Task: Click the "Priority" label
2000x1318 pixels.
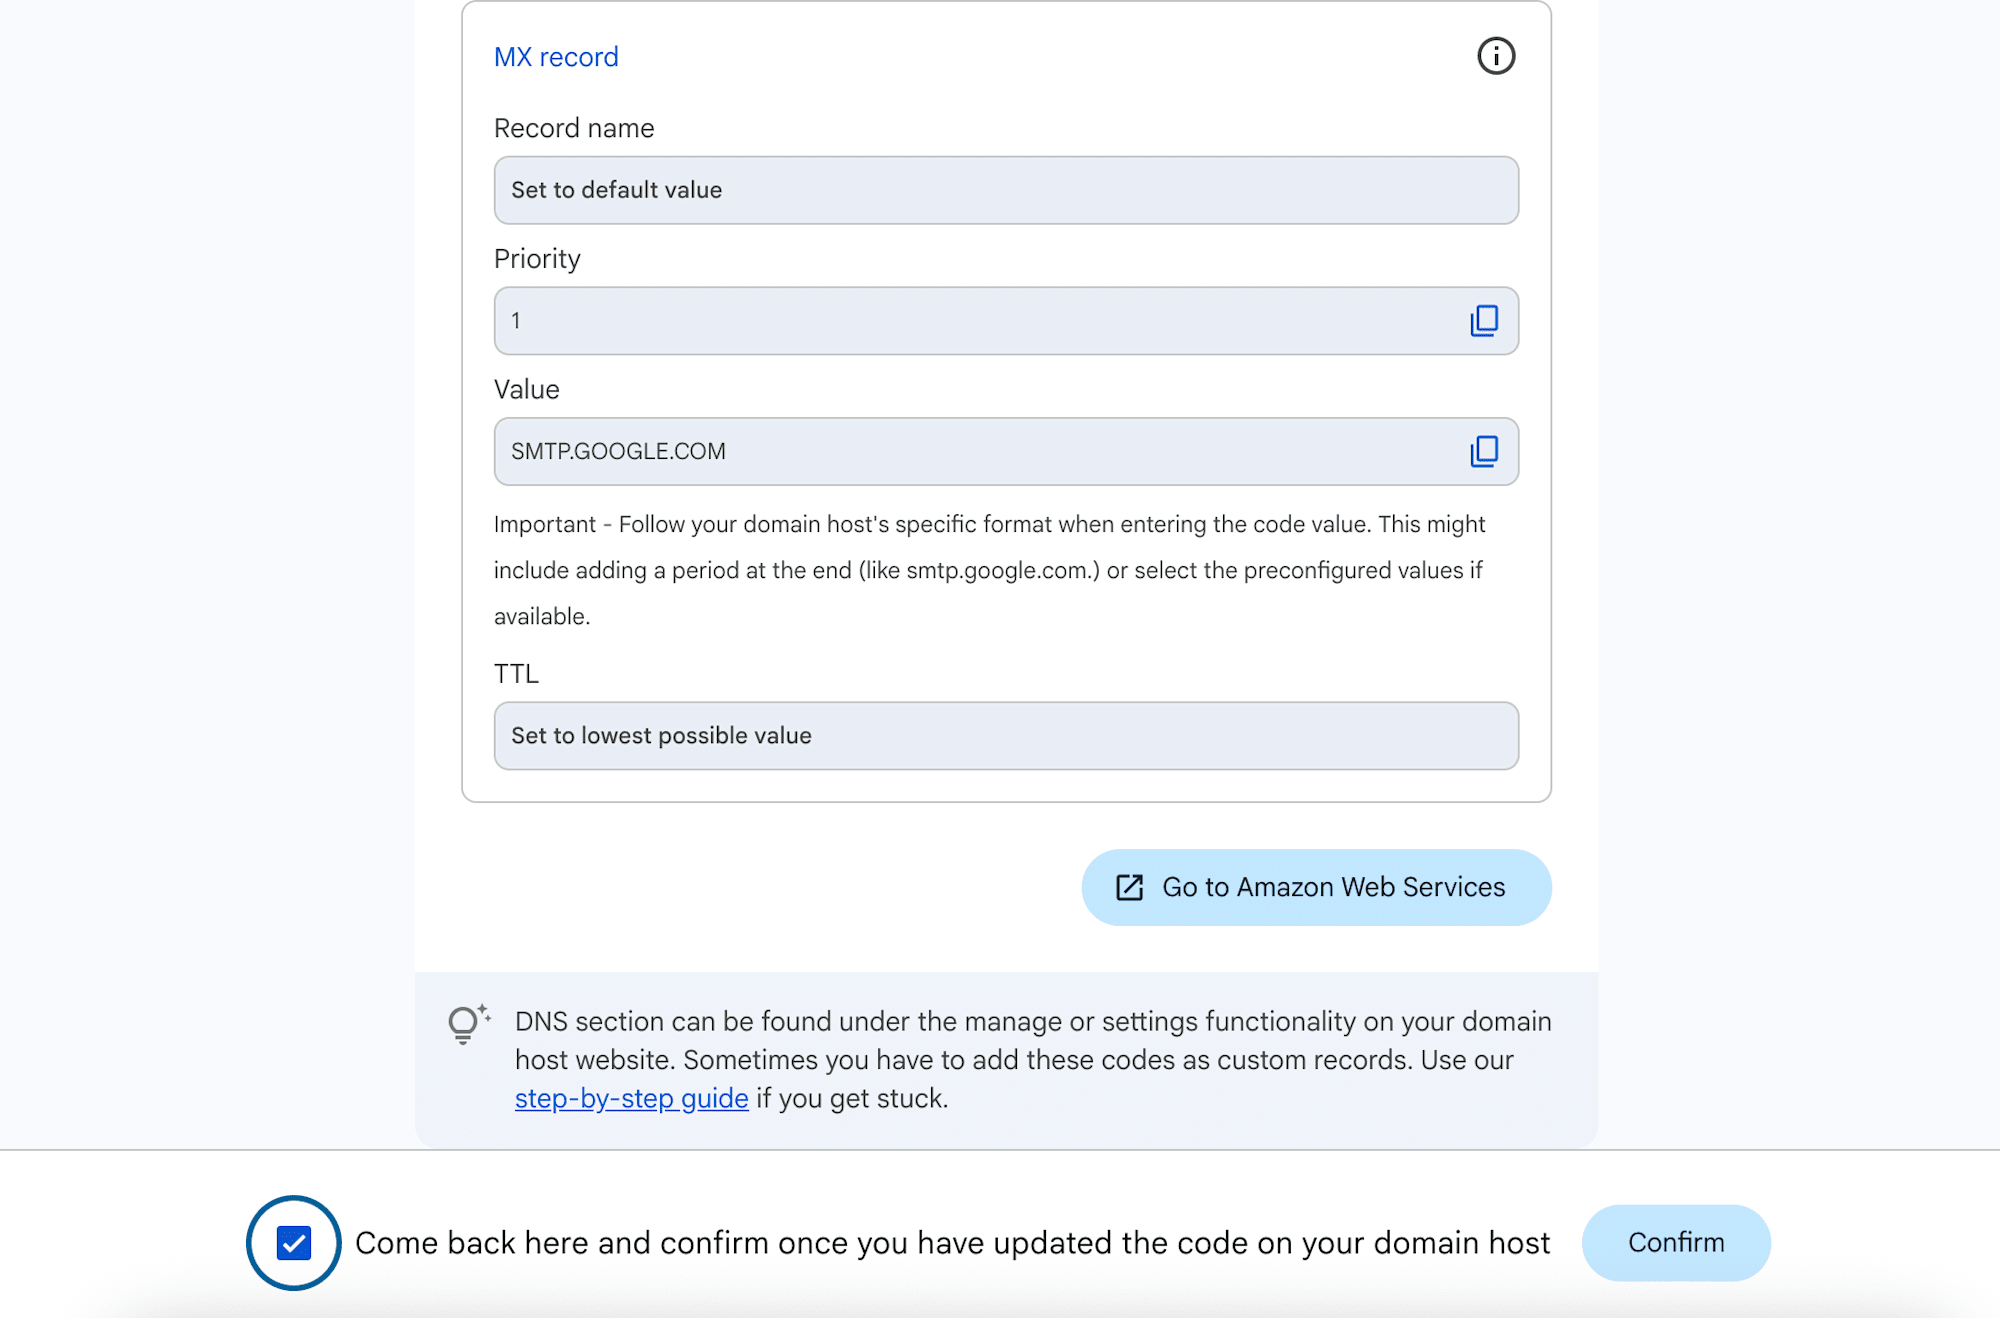Action: (537, 259)
